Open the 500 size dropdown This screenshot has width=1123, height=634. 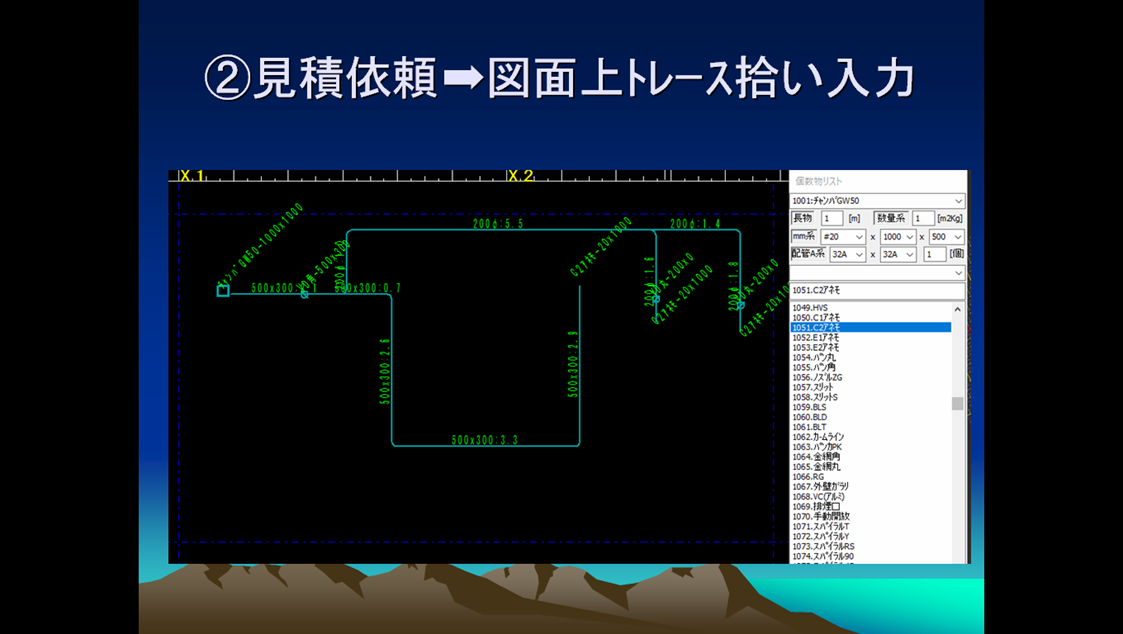[x=946, y=236]
